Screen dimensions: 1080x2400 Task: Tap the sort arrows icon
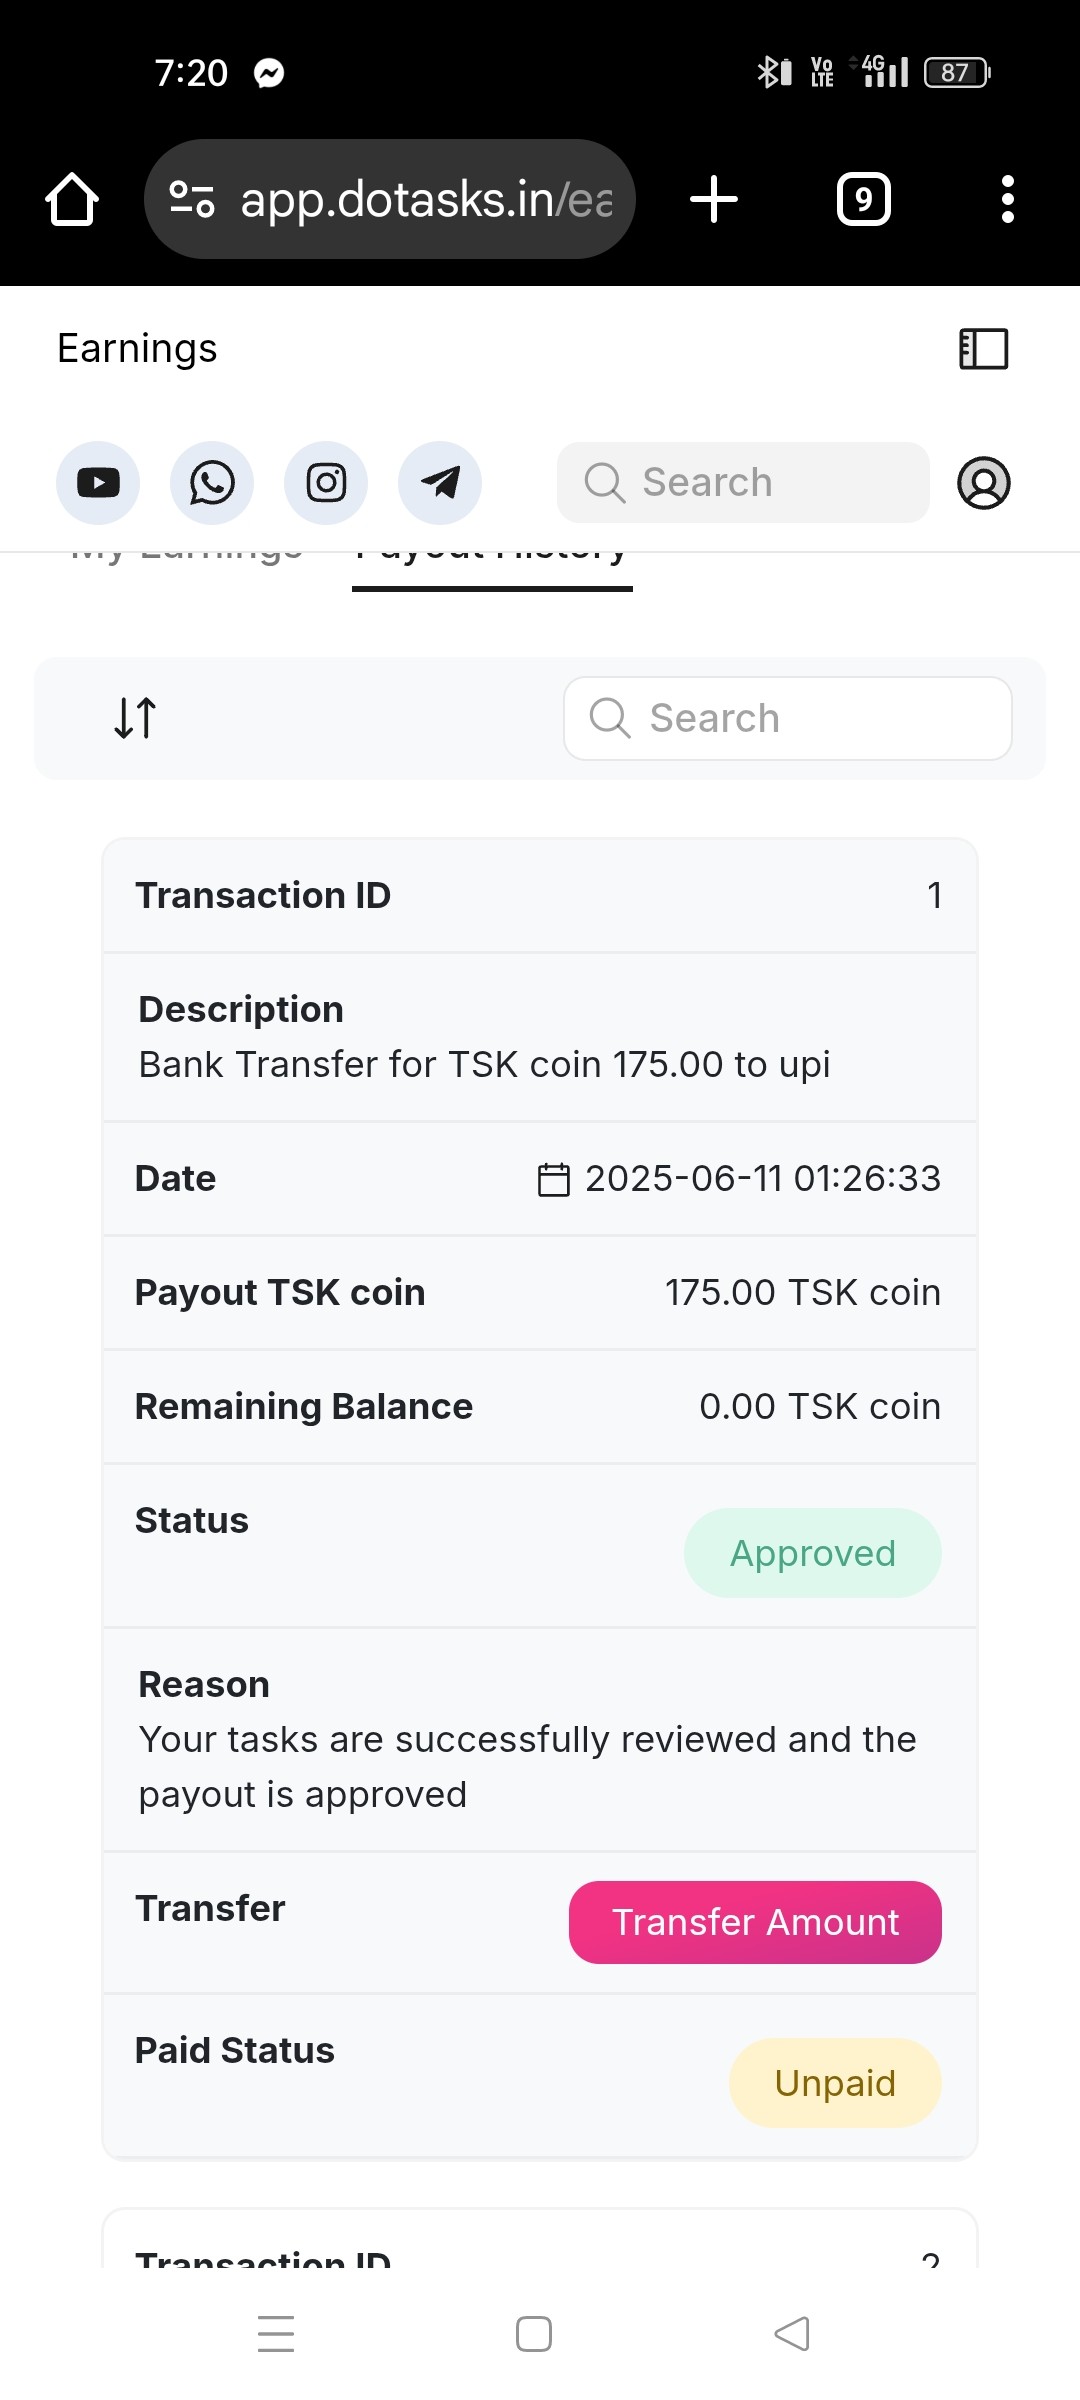(x=135, y=718)
